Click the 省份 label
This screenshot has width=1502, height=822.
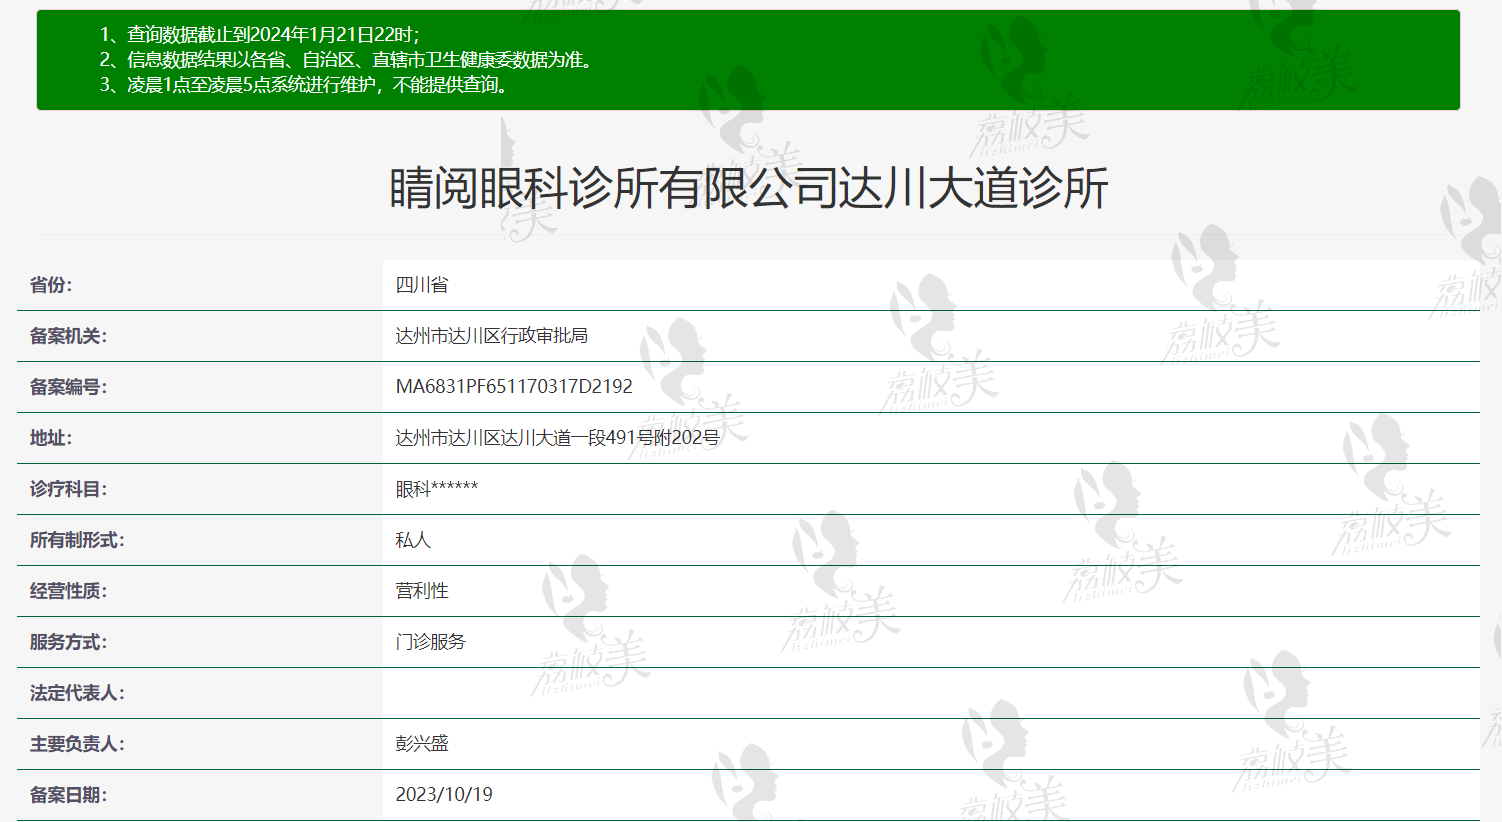point(51,285)
